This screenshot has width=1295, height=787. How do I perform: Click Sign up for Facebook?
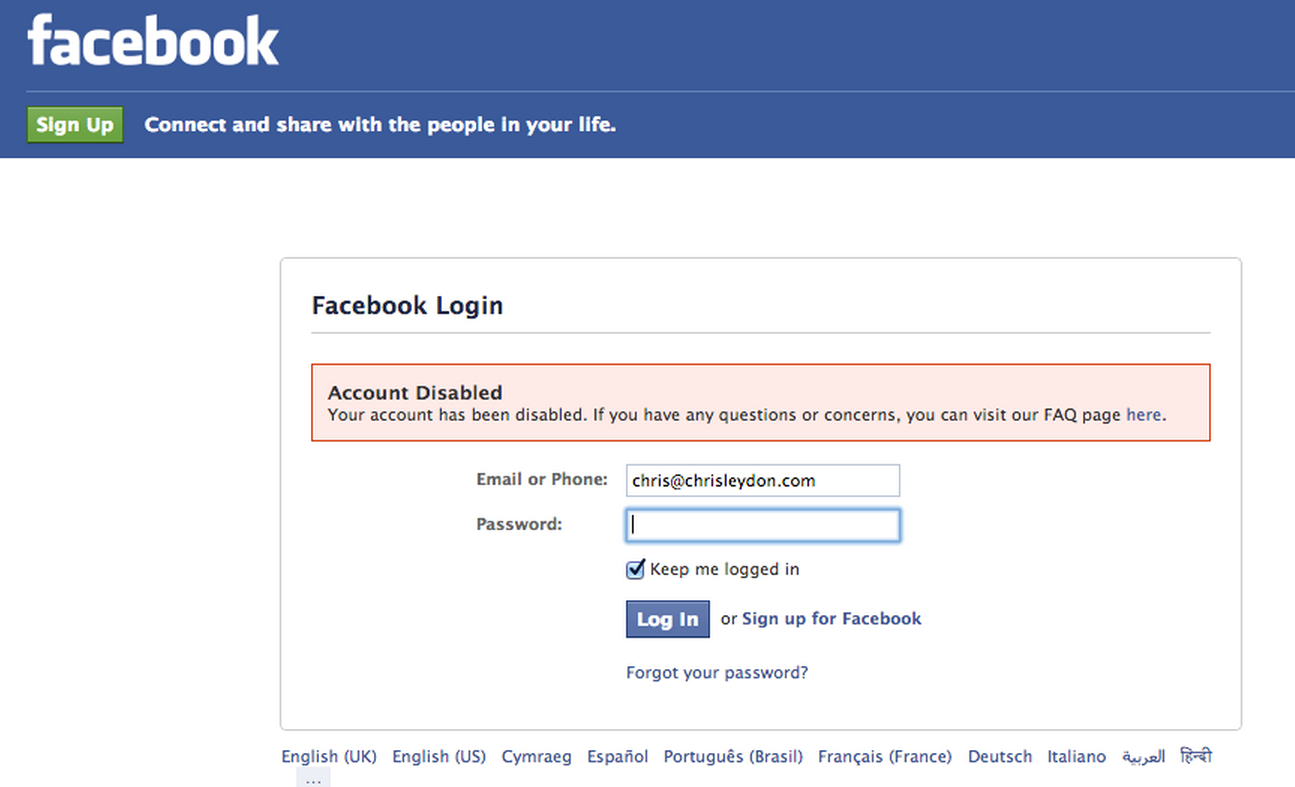(831, 618)
